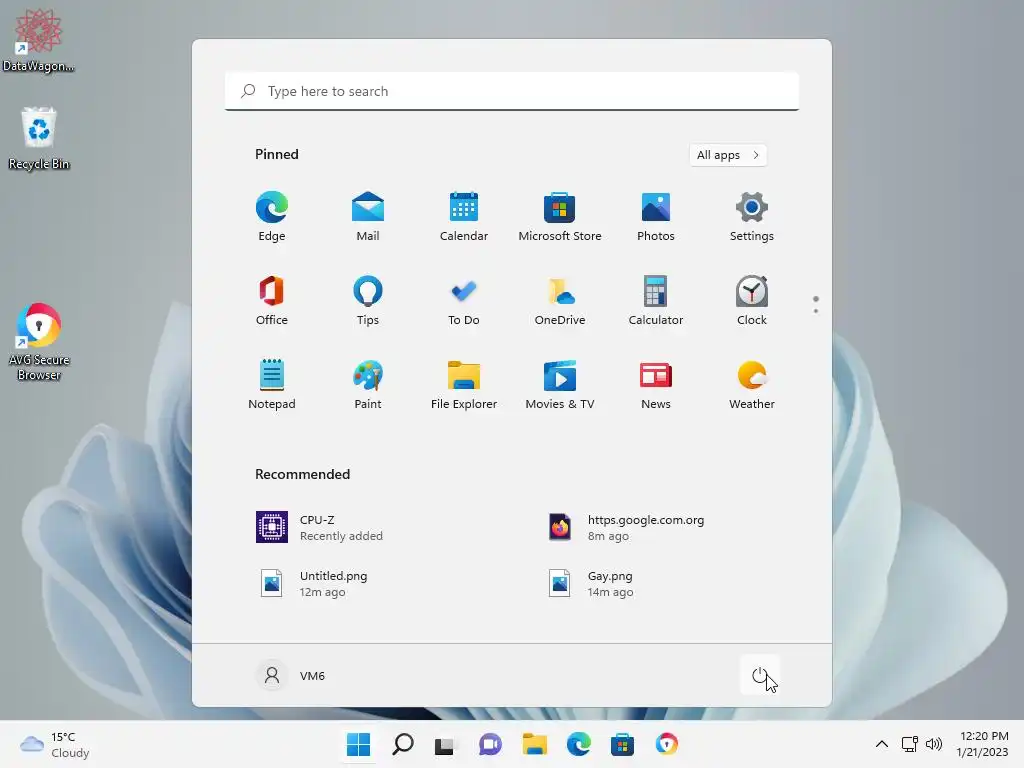Open the Clock app
Image resolution: width=1024 pixels, height=768 pixels.
coord(752,300)
